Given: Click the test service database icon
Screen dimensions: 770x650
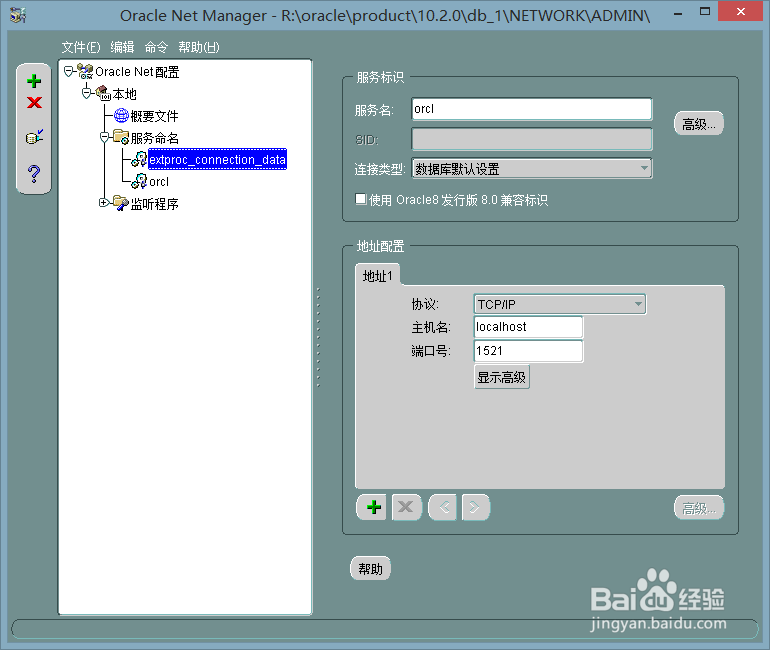Looking at the screenshot, I should pos(34,137).
